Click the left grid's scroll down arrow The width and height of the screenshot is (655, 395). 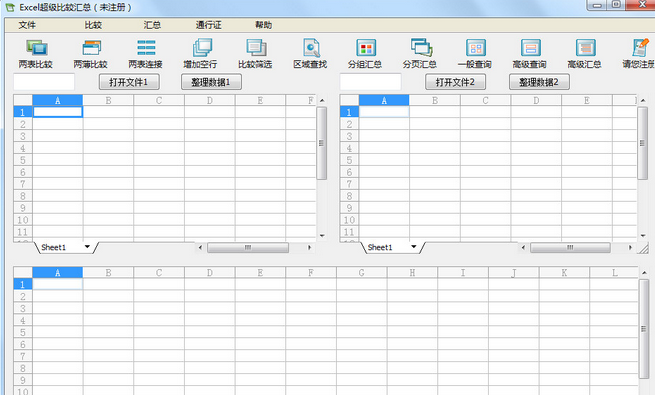click(x=322, y=236)
